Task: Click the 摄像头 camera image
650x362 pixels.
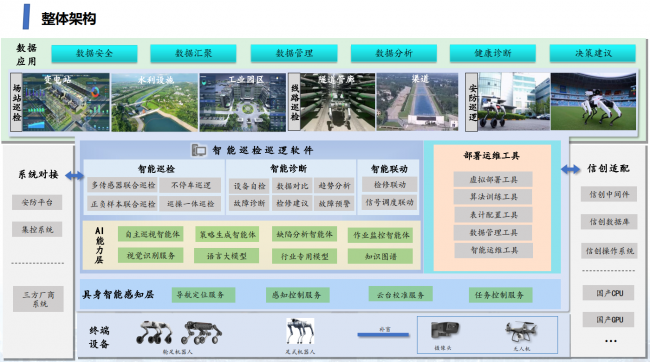Action: [444, 330]
